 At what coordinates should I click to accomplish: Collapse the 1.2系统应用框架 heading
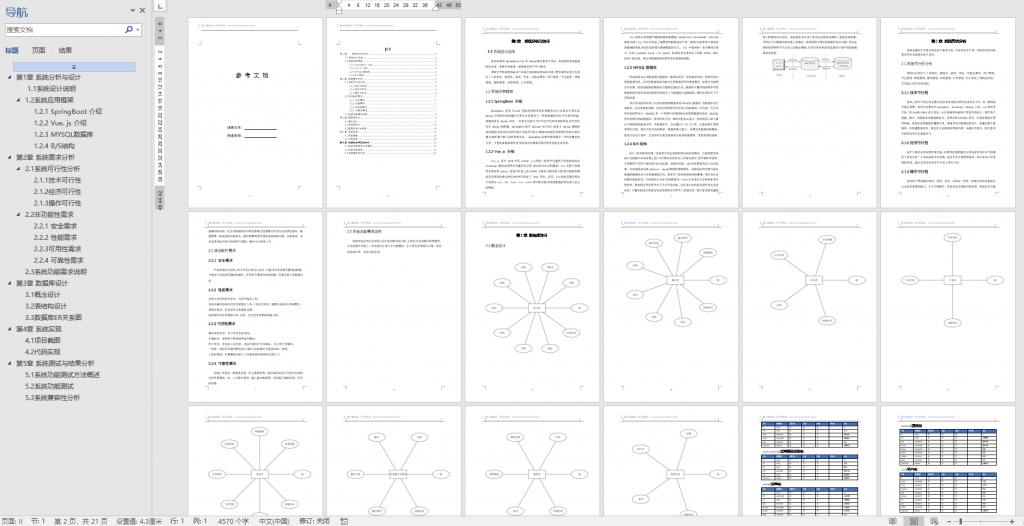click(19, 101)
